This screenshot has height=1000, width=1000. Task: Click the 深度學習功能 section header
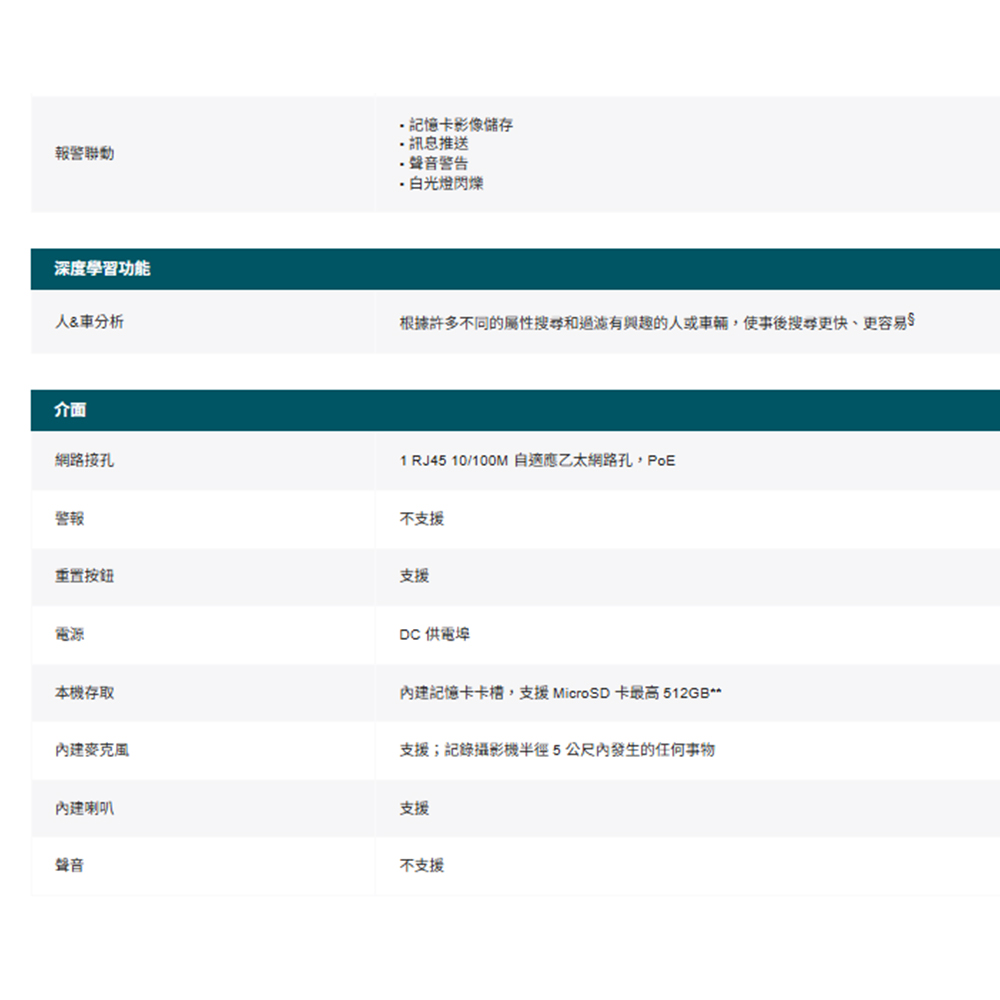point(103,269)
